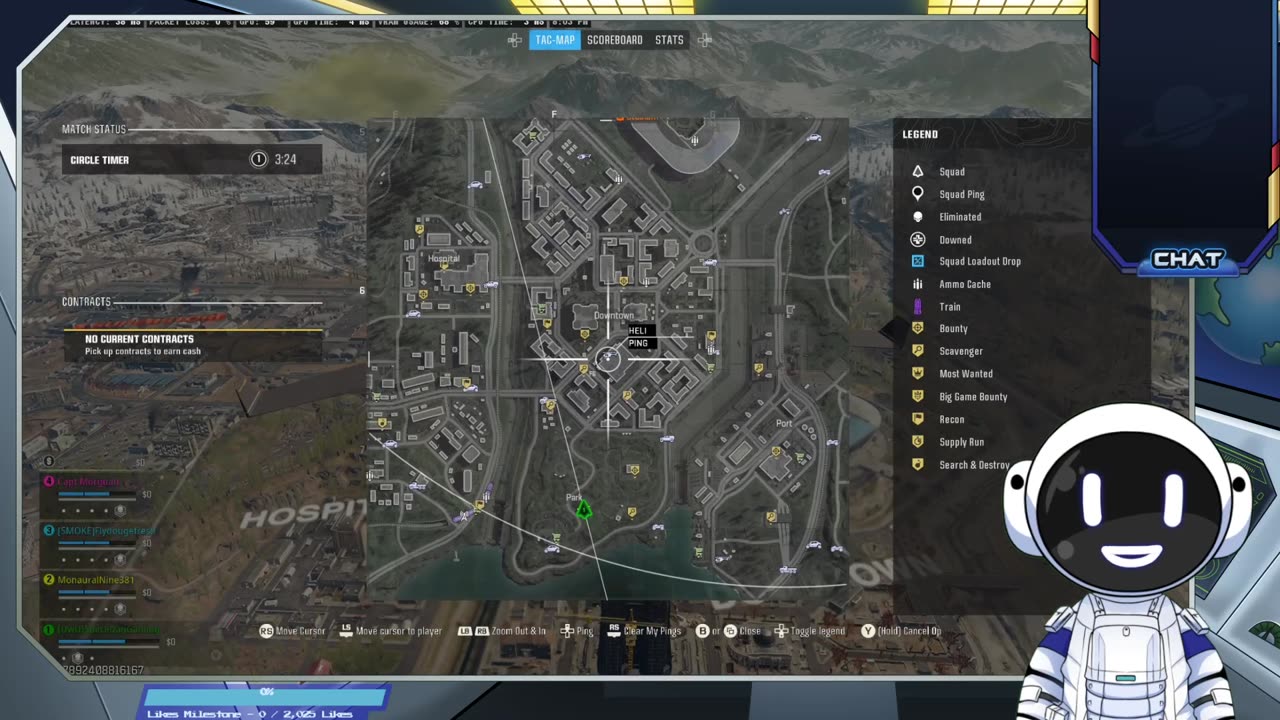The width and height of the screenshot is (1280, 720).
Task: Click MonauralNine381's health bar
Action: pos(96,592)
